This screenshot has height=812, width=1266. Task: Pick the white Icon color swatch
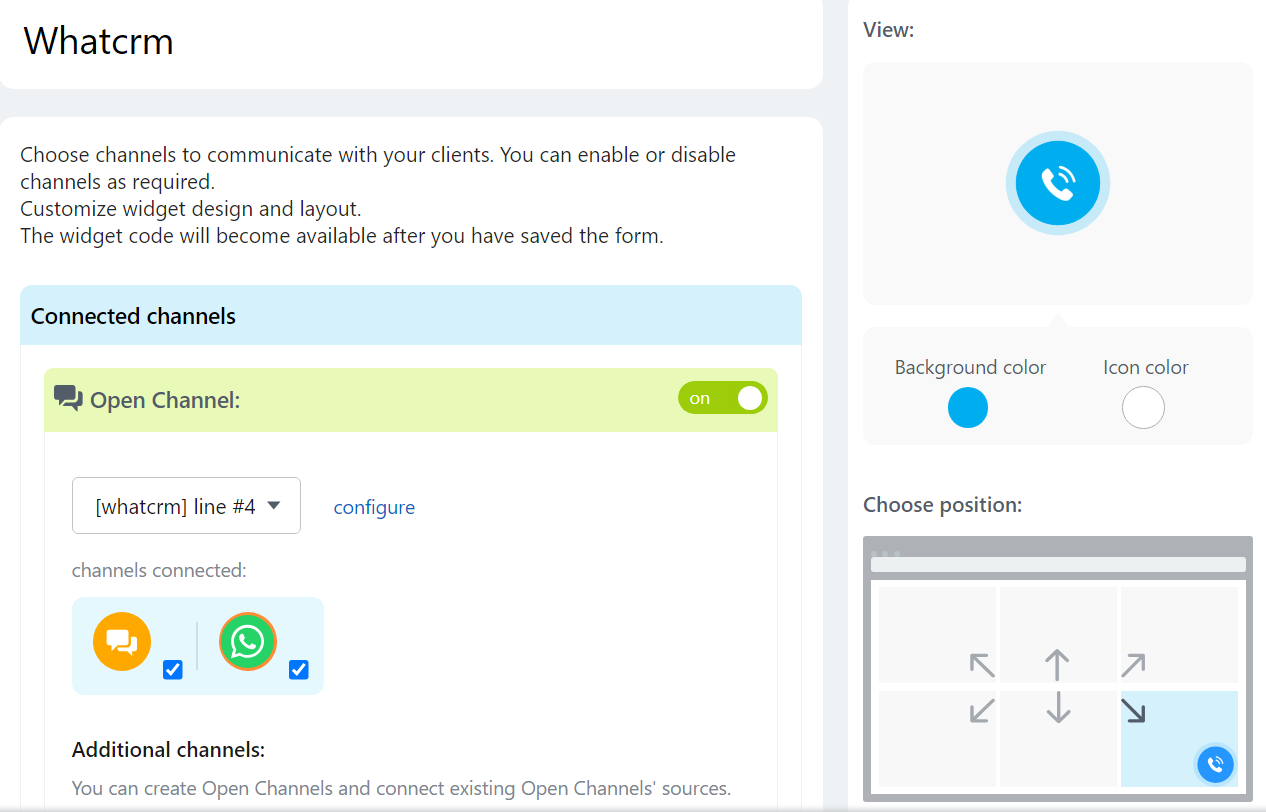[1143, 408]
